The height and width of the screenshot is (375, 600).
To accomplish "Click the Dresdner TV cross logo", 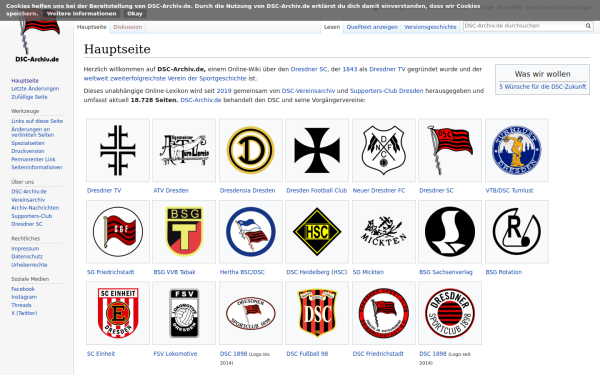I will click(118, 150).
